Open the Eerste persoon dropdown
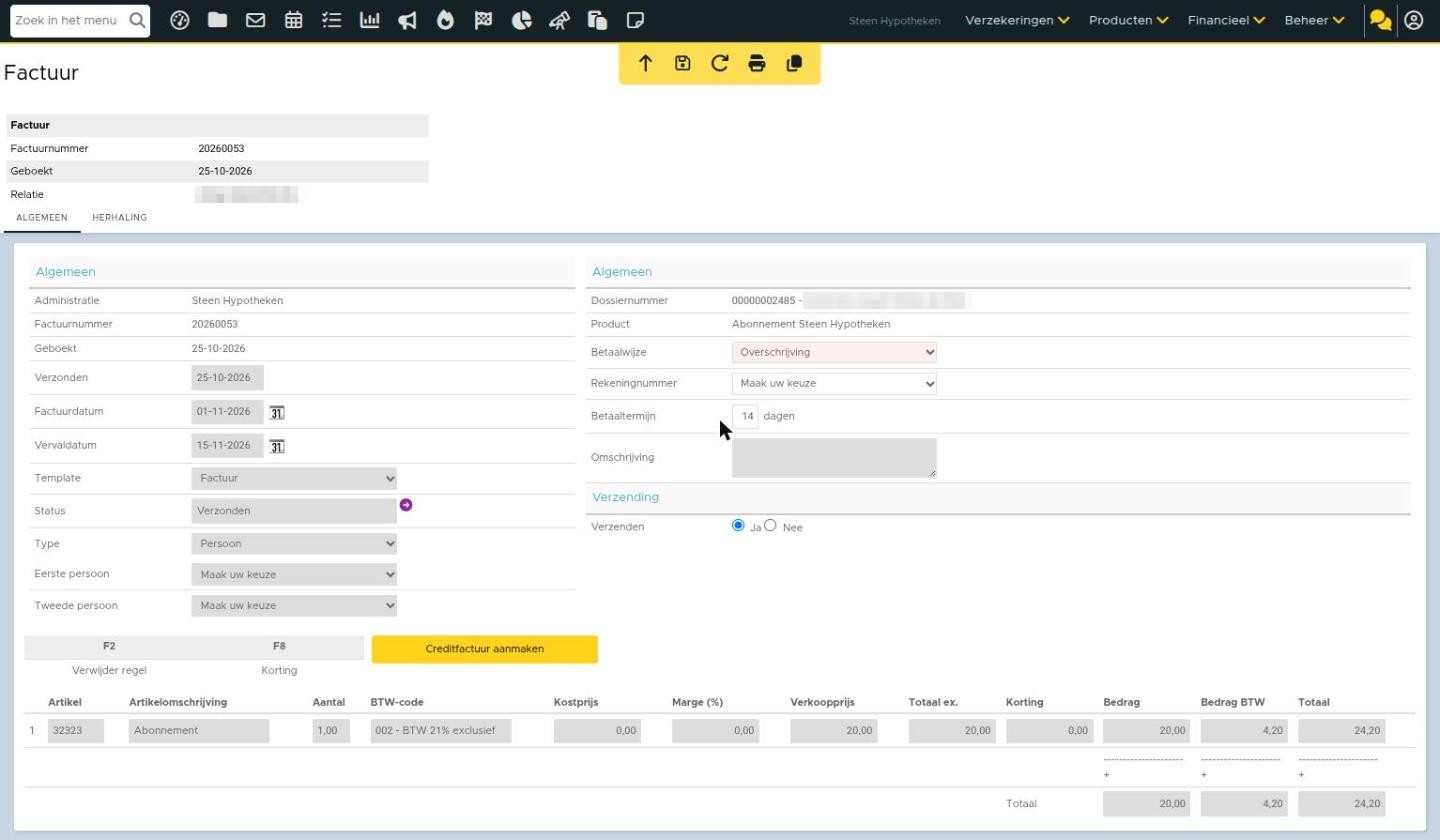The width and height of the screenshot is (1440, 840). tap(294, 575)
